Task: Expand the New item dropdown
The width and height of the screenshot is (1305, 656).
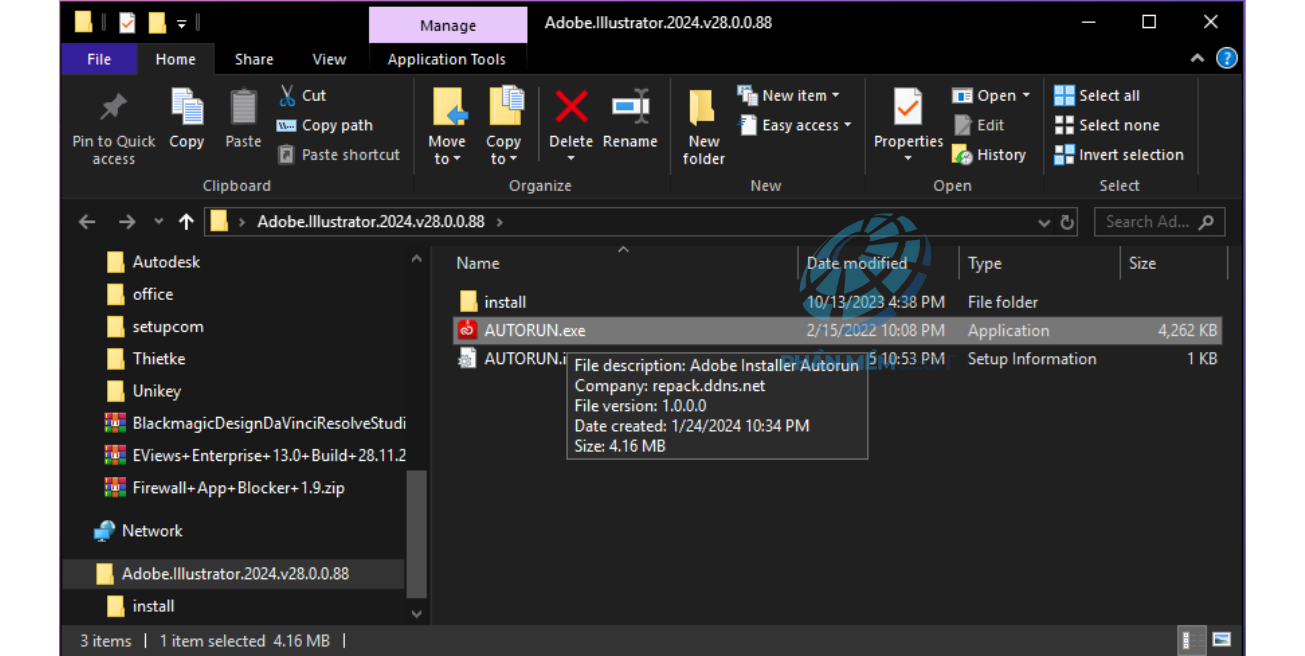Action: [789, 95]
